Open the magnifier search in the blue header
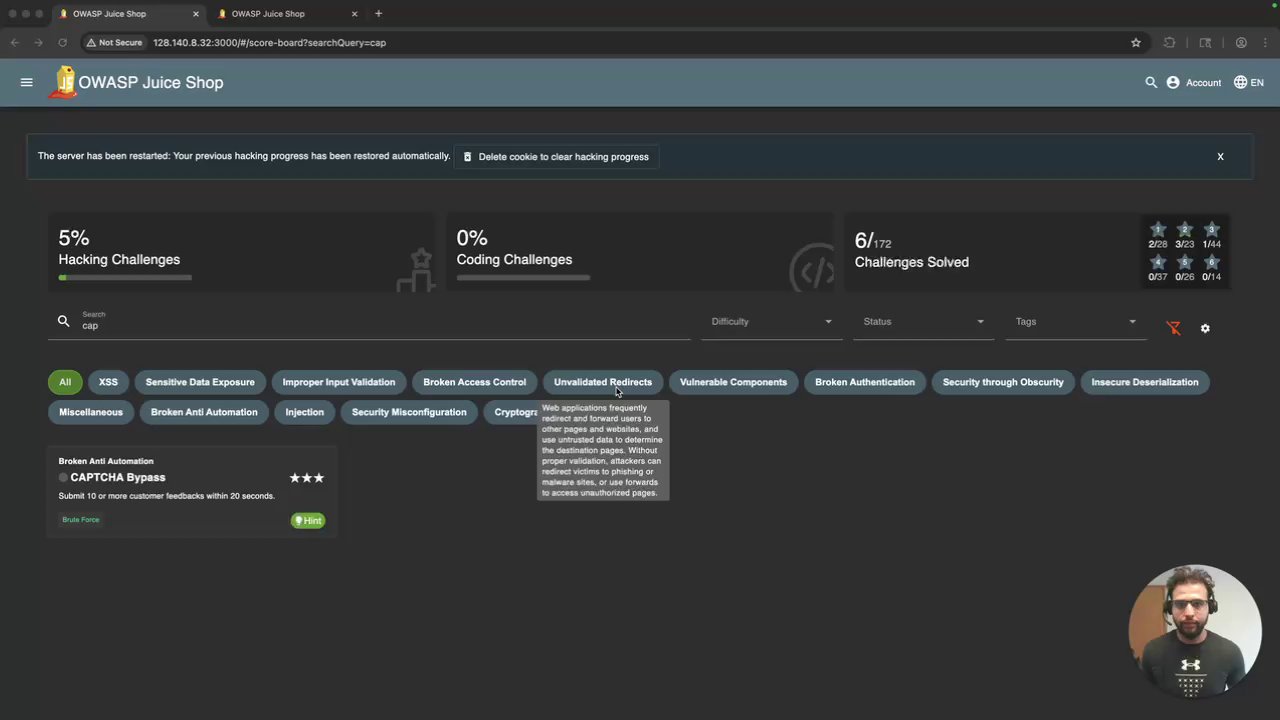This screenshot has width=1280, height=720. [1151, 82]
